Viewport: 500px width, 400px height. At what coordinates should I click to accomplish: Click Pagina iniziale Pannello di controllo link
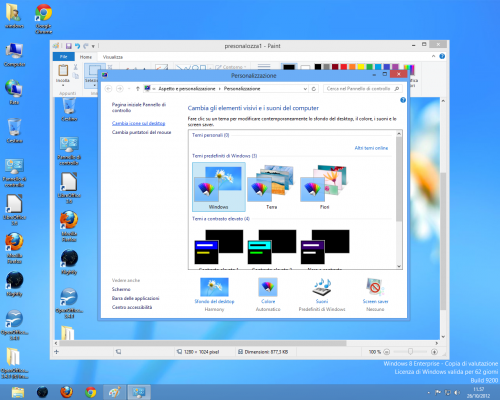(139, 107)
